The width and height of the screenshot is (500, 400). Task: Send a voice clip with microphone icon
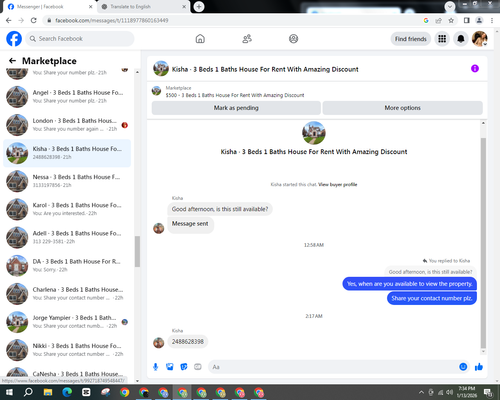[155, 367]
